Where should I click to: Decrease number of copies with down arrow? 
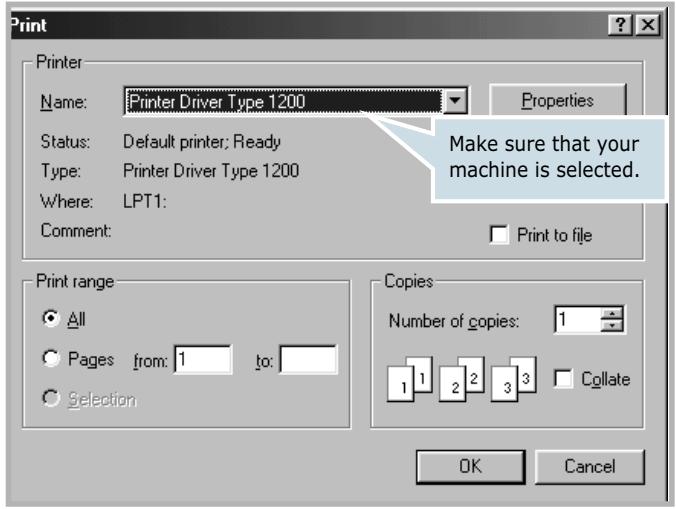click(x=612, y=325)
